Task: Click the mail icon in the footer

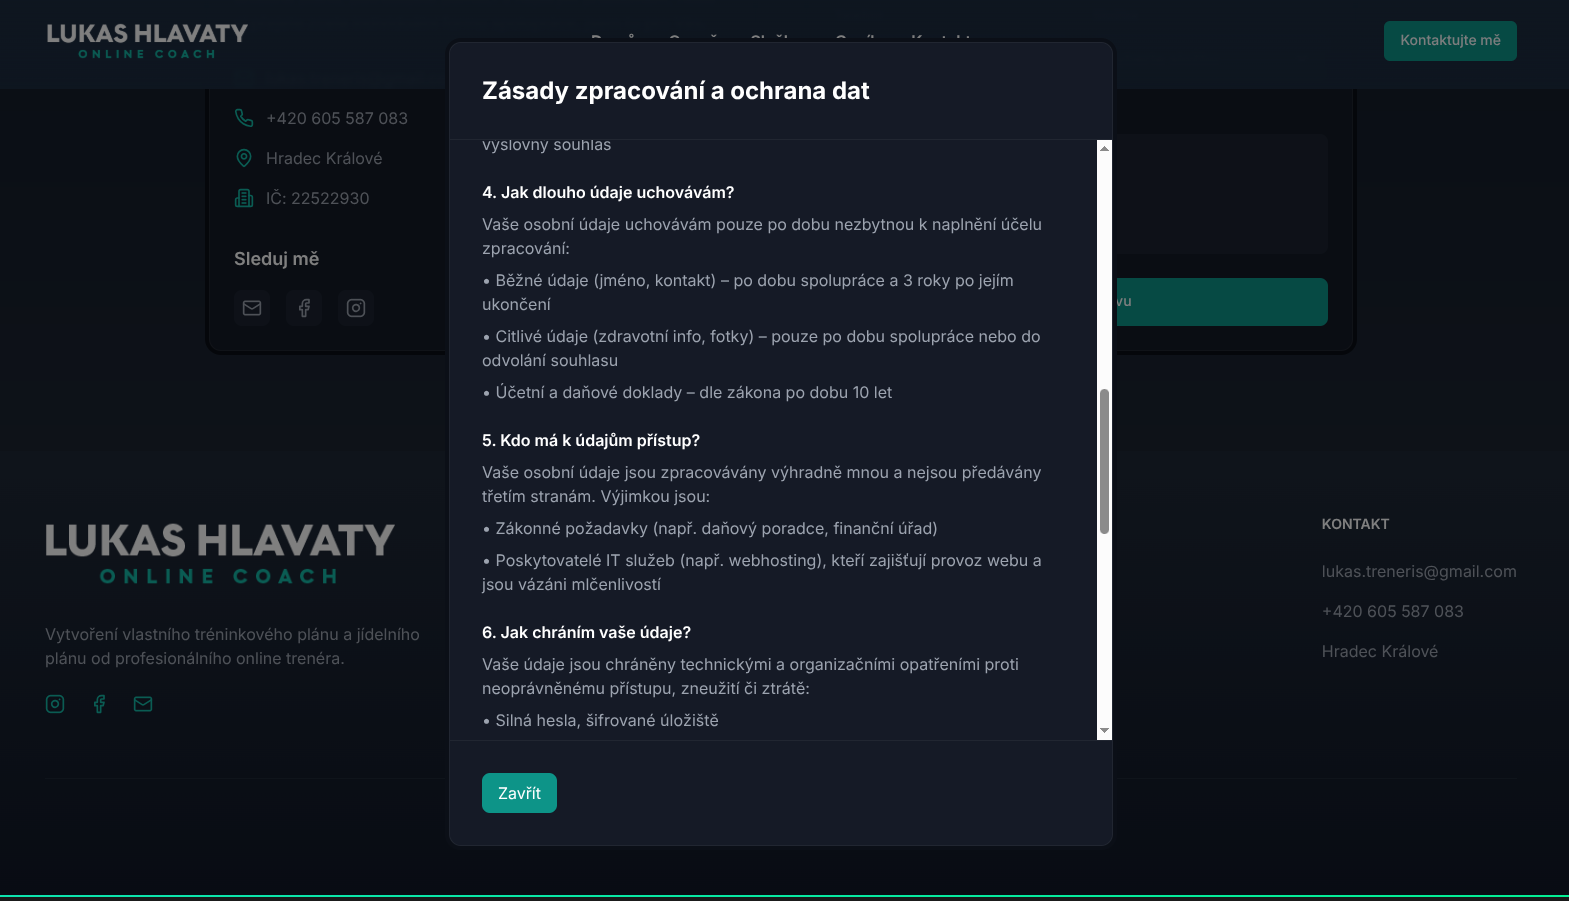Action: click(143, 704)
